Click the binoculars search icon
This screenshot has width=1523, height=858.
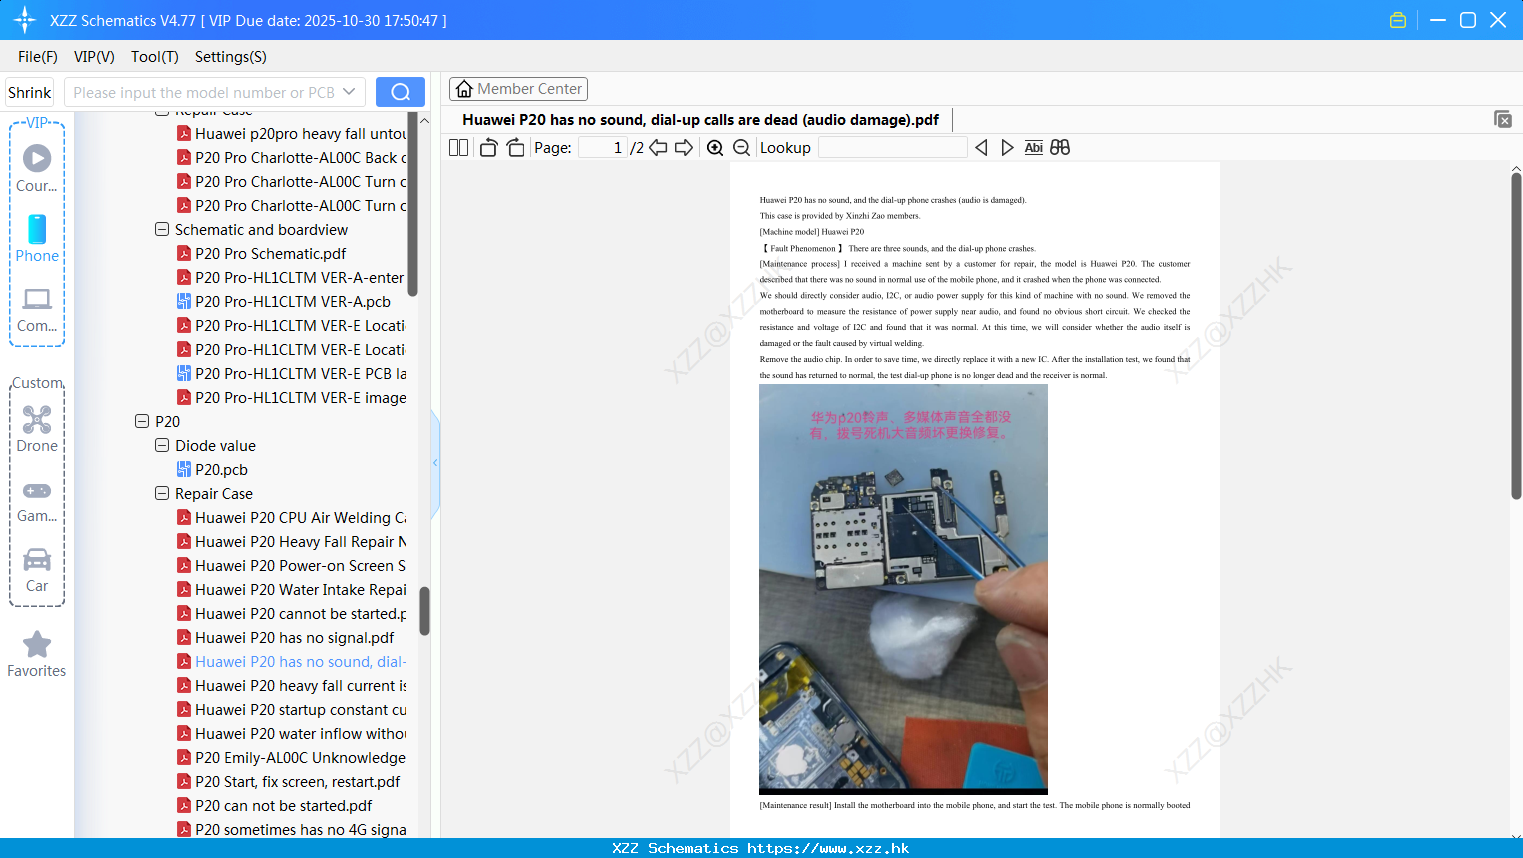(1060, 148)
